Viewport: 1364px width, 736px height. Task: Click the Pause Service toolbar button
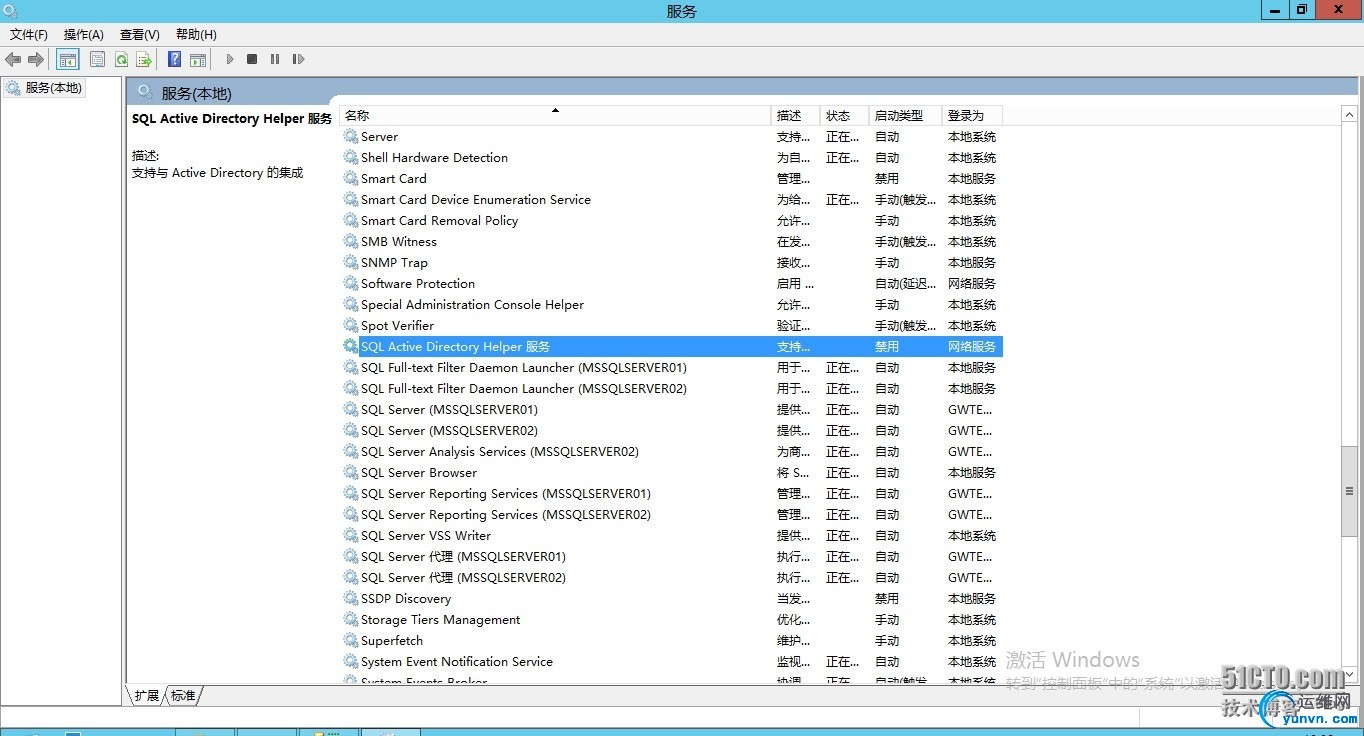pos(275,60)
